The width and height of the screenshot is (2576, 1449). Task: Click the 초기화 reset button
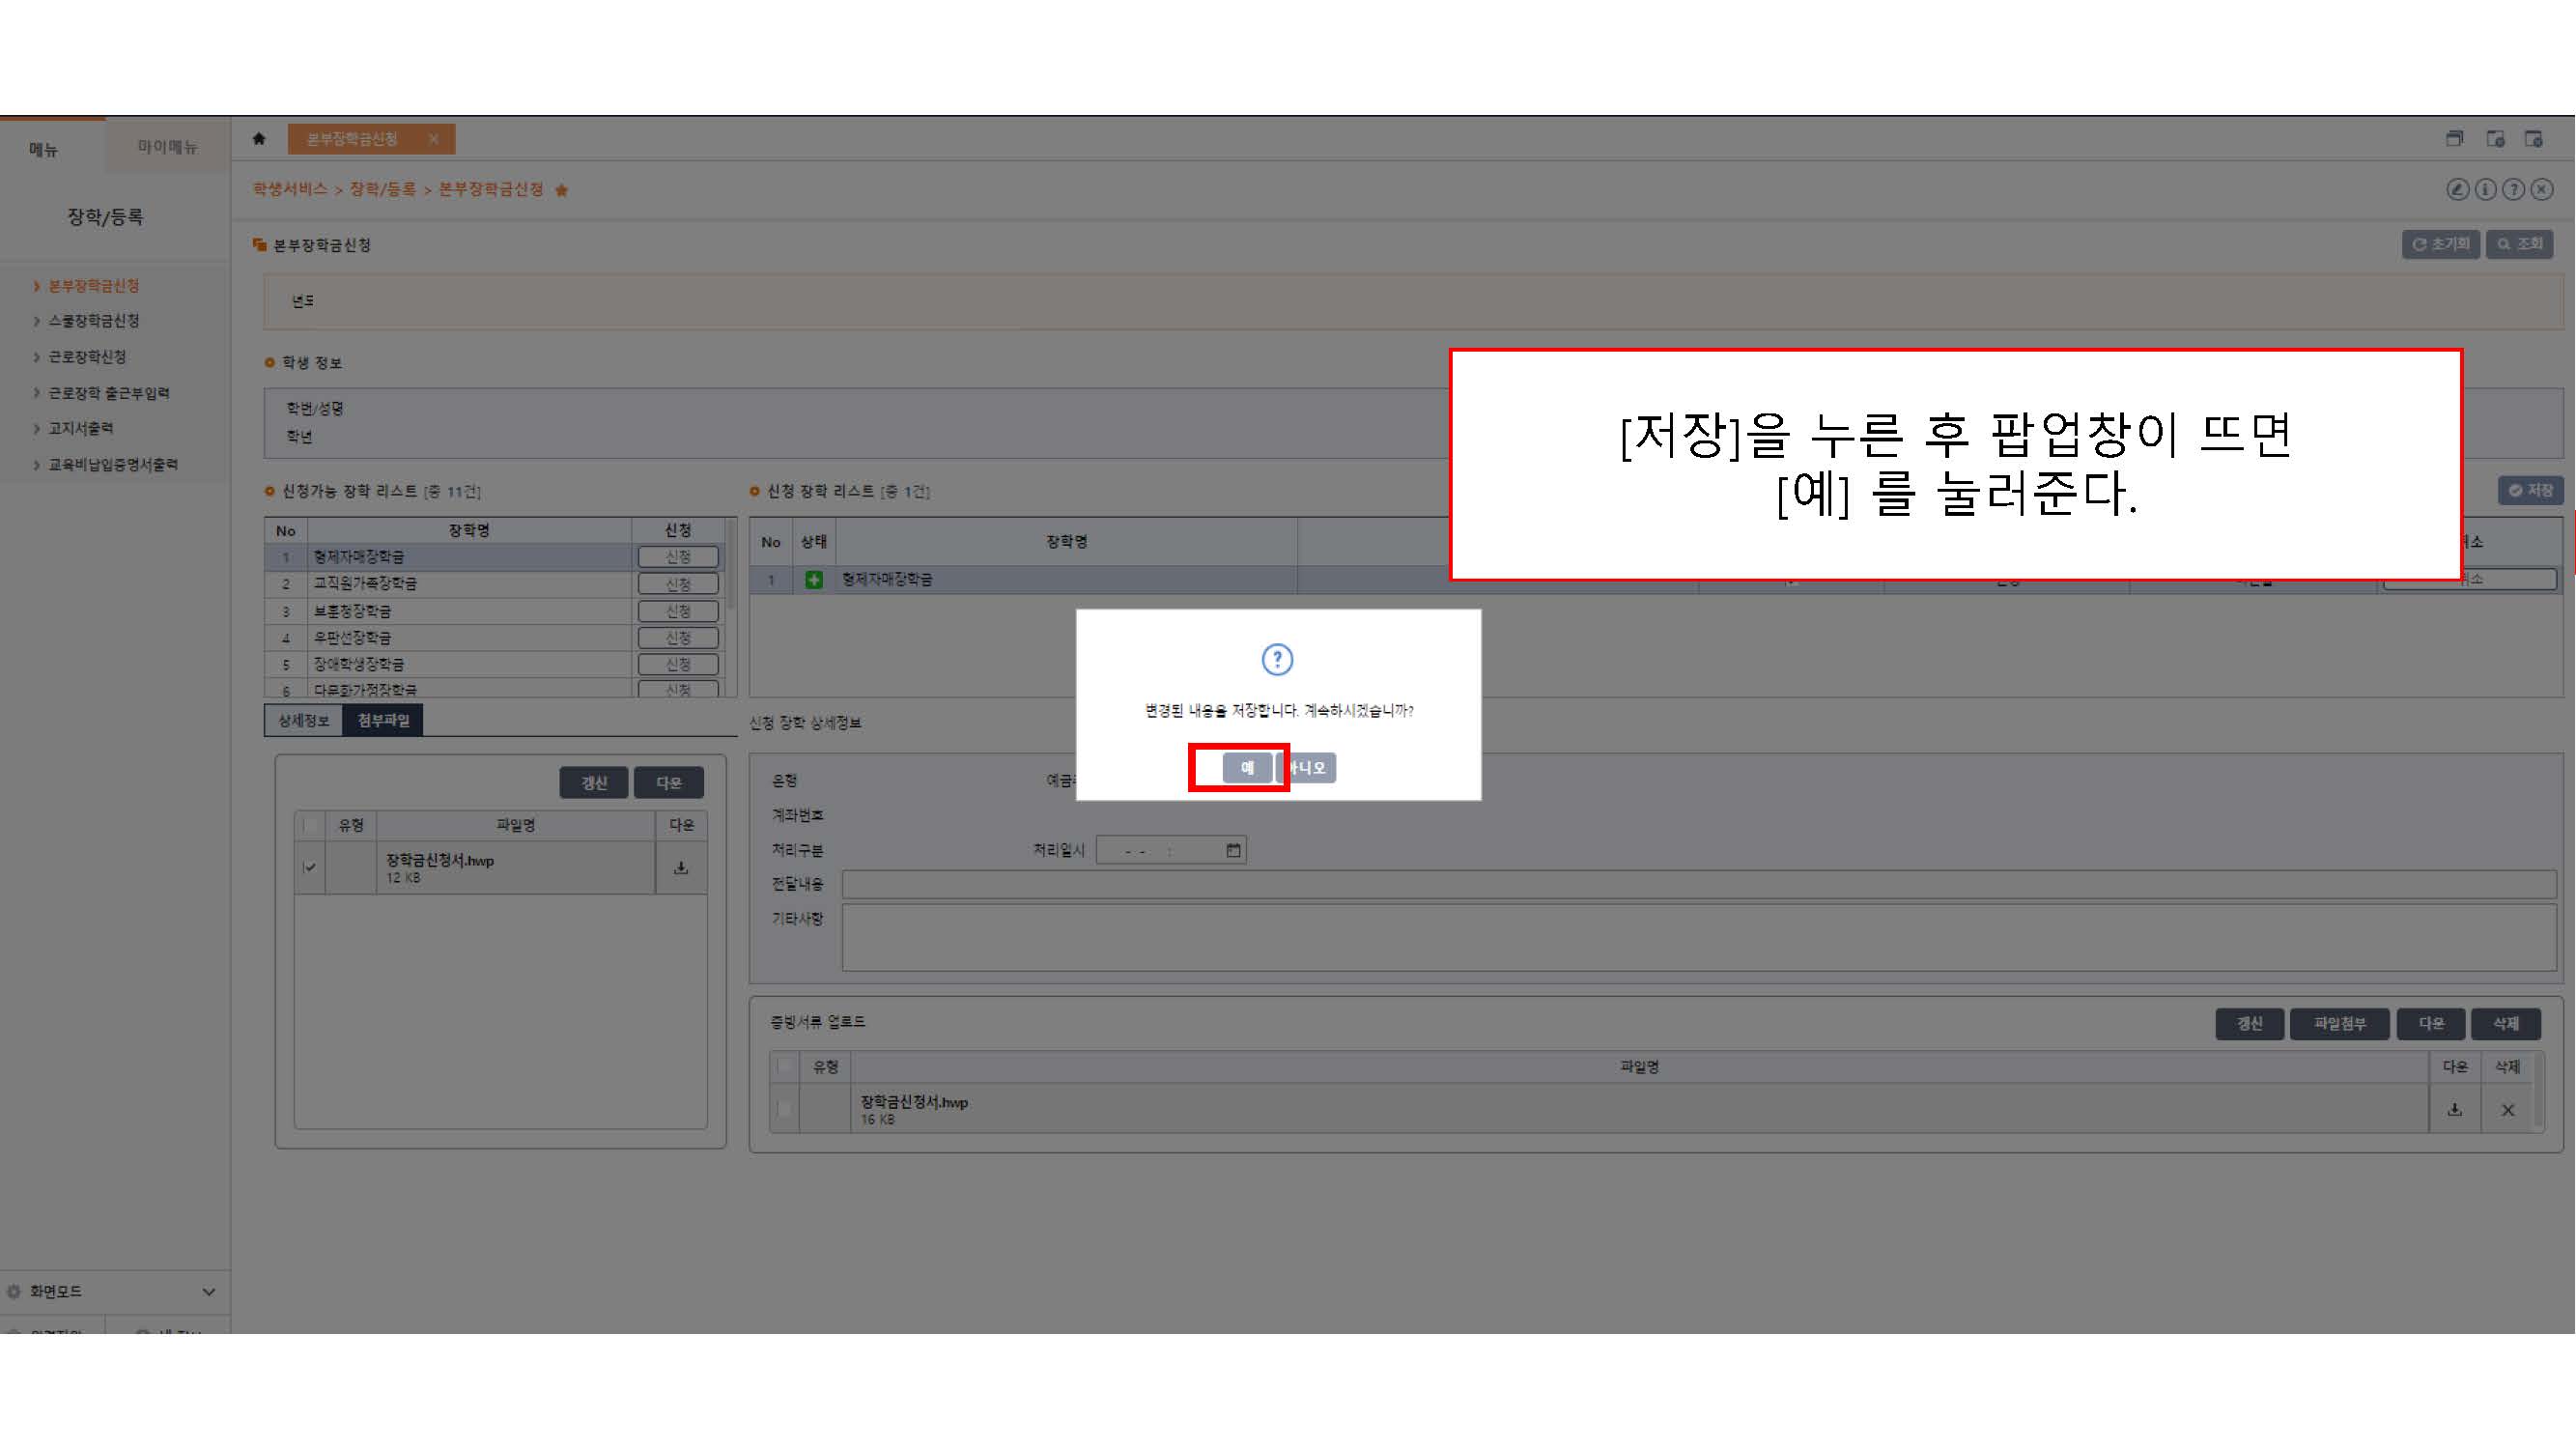[x=2440, y=244]
